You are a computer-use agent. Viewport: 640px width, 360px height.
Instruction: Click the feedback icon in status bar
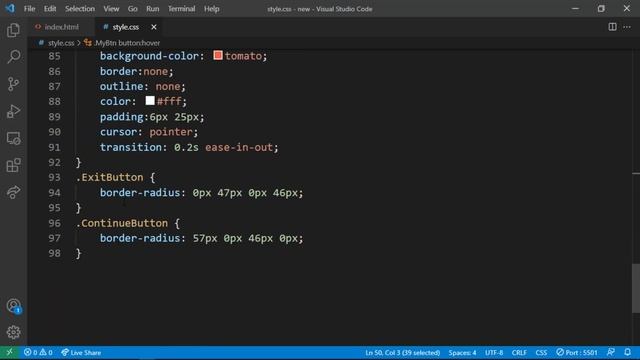(611, 352)
